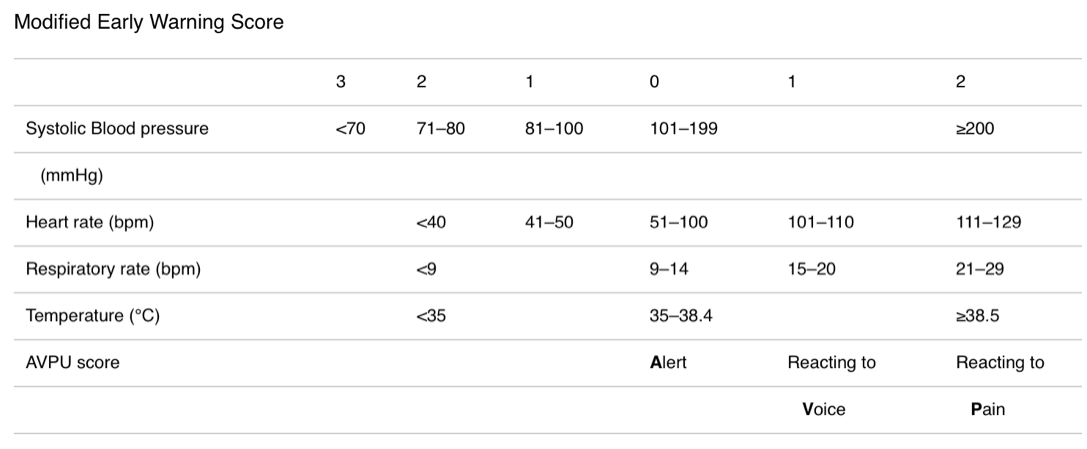Select the 71–80 blood pressure cell
Image resolution: width=1087 pixels, height=449 pixels.
click(441, 129)
